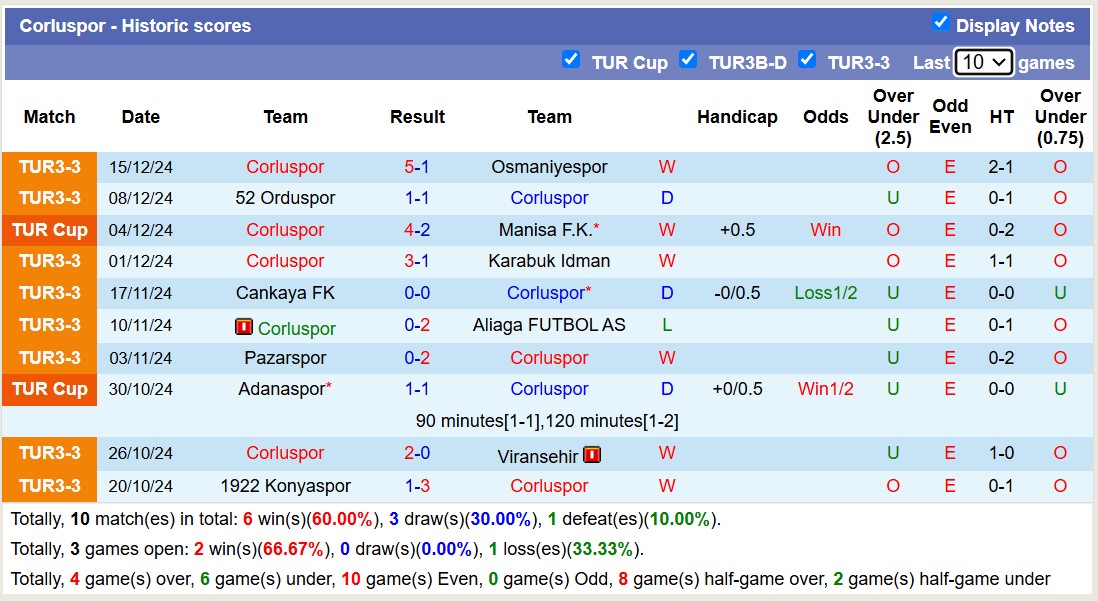The height and width of the screenshot is (601, 1098).
Task: Click the Odds column header
Action: 825,117
